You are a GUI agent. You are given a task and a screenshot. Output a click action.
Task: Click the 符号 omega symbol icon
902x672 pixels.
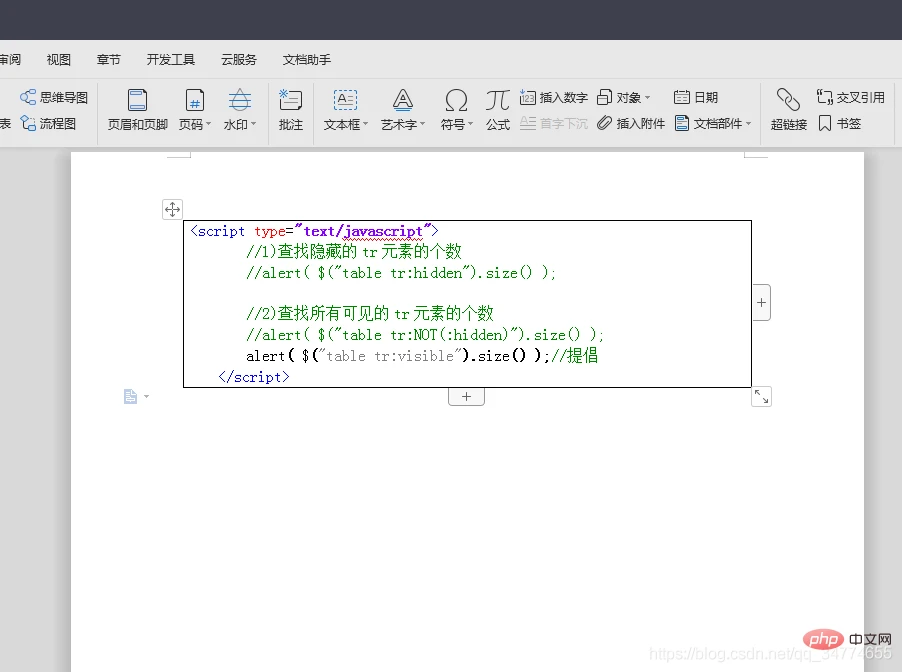pyautogui.click(x=456, y=100)
